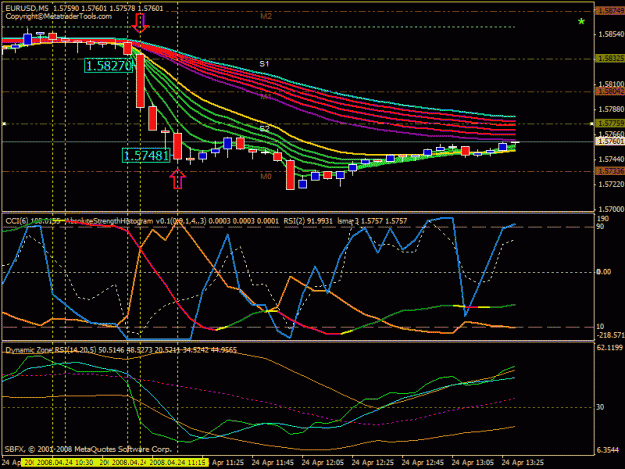Click the white current price tag 1.57601
This screenshot has width=625, height=469.
pyautogui.click(x=610, y=141)
